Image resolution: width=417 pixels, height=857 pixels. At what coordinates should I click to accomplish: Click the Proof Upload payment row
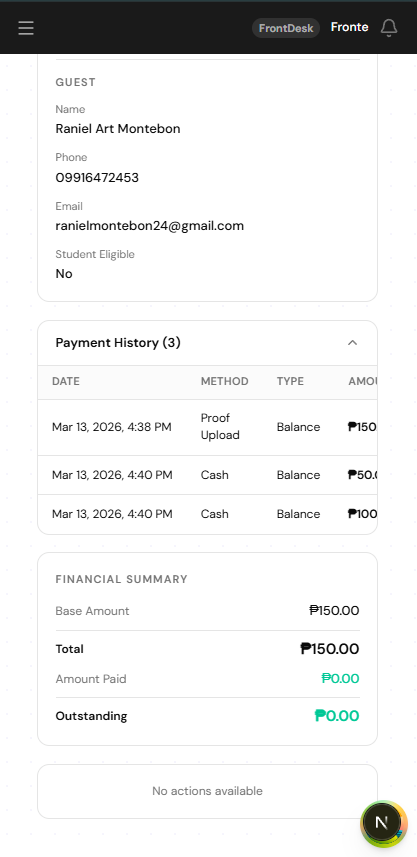point(207,427)
